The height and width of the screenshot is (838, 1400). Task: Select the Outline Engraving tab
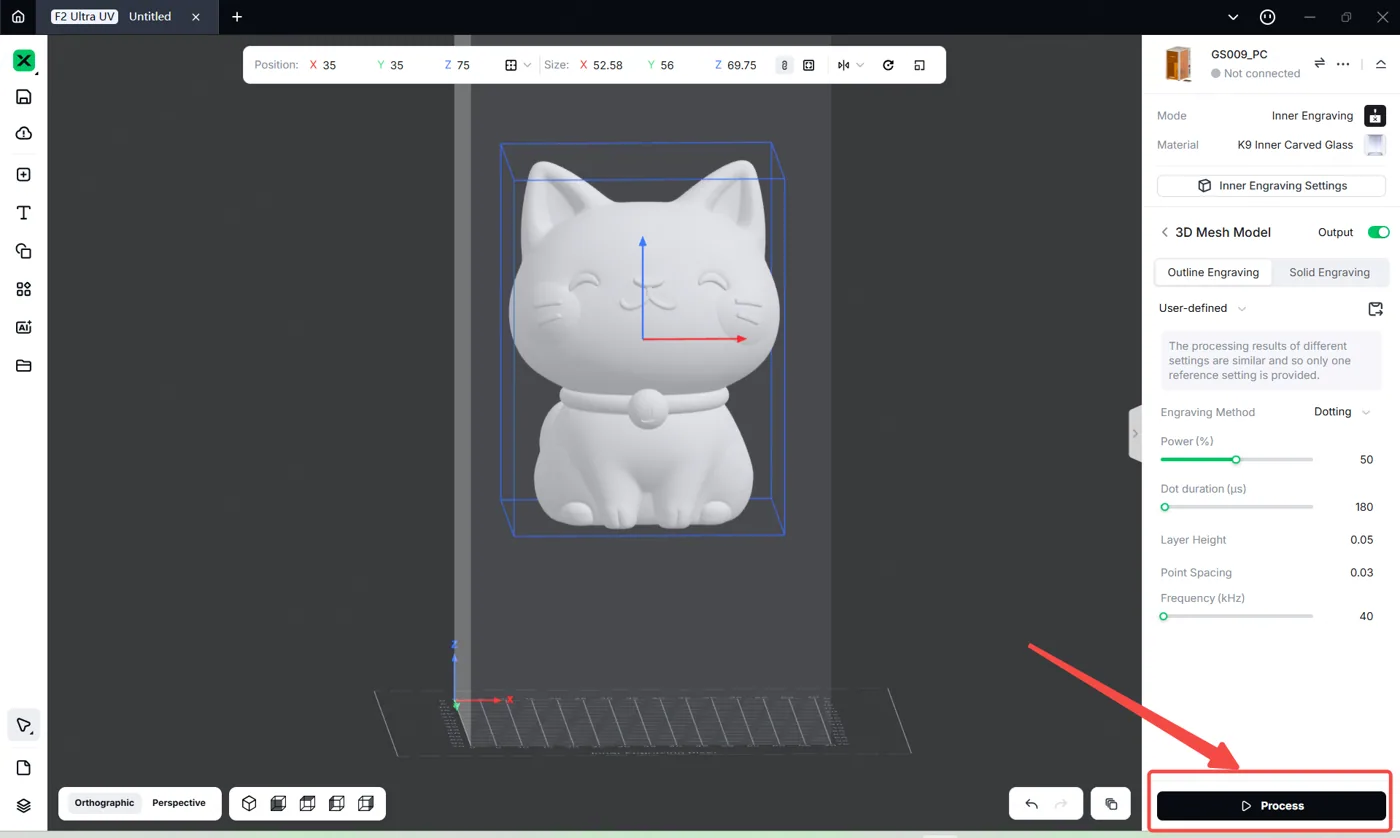1213,272
